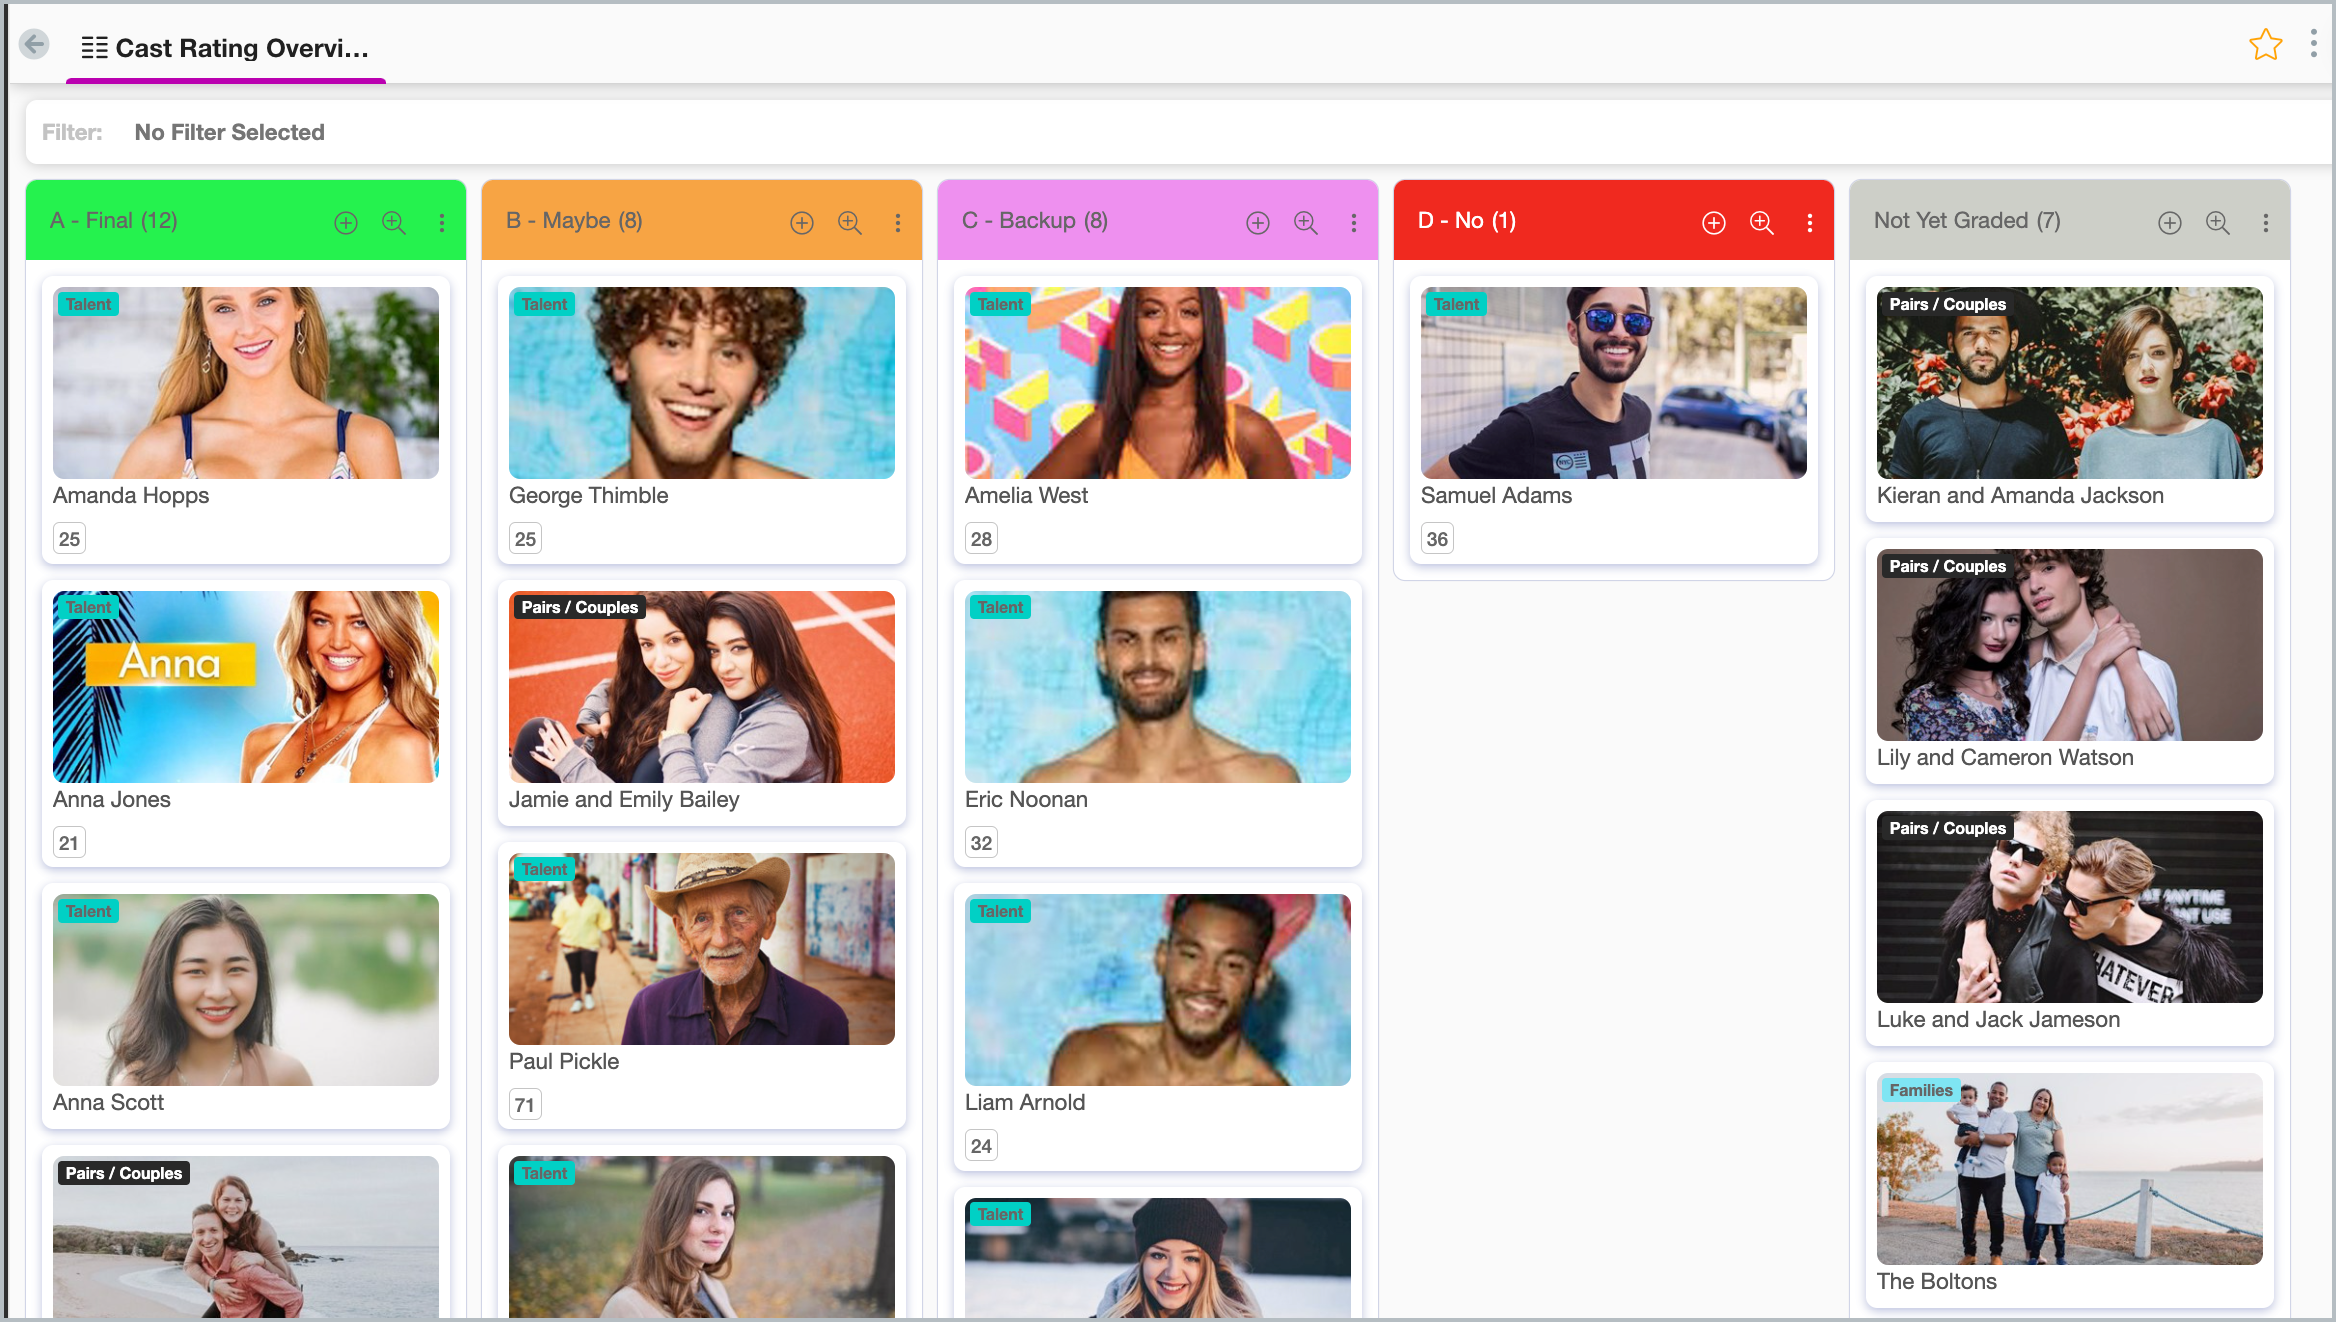Select the Cast Rating Overview tab

[226, 48]
